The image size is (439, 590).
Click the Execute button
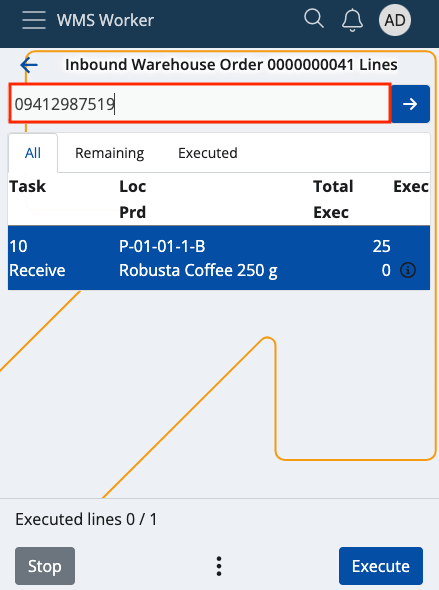(381, 566)
